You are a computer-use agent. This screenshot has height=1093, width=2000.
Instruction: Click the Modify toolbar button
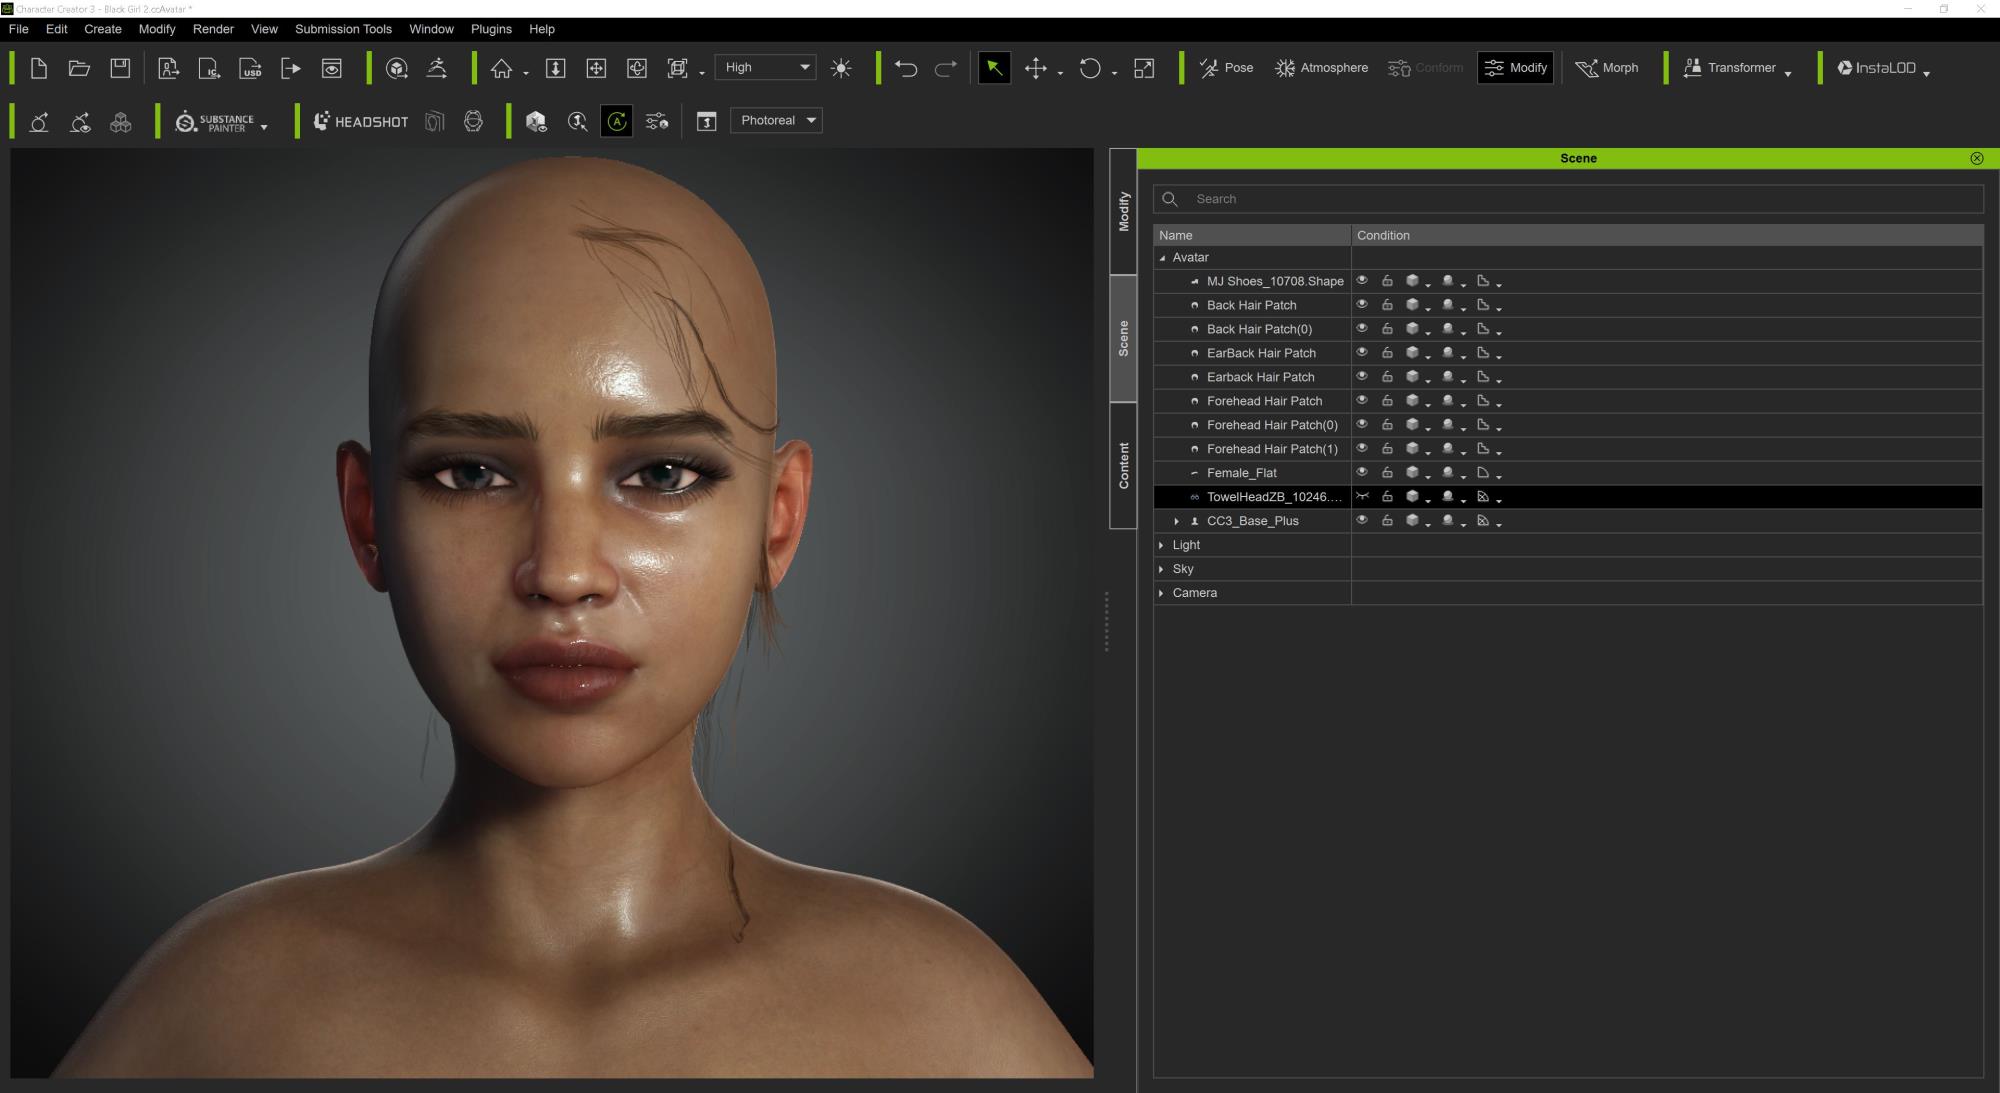click(x=1516, y=68)
